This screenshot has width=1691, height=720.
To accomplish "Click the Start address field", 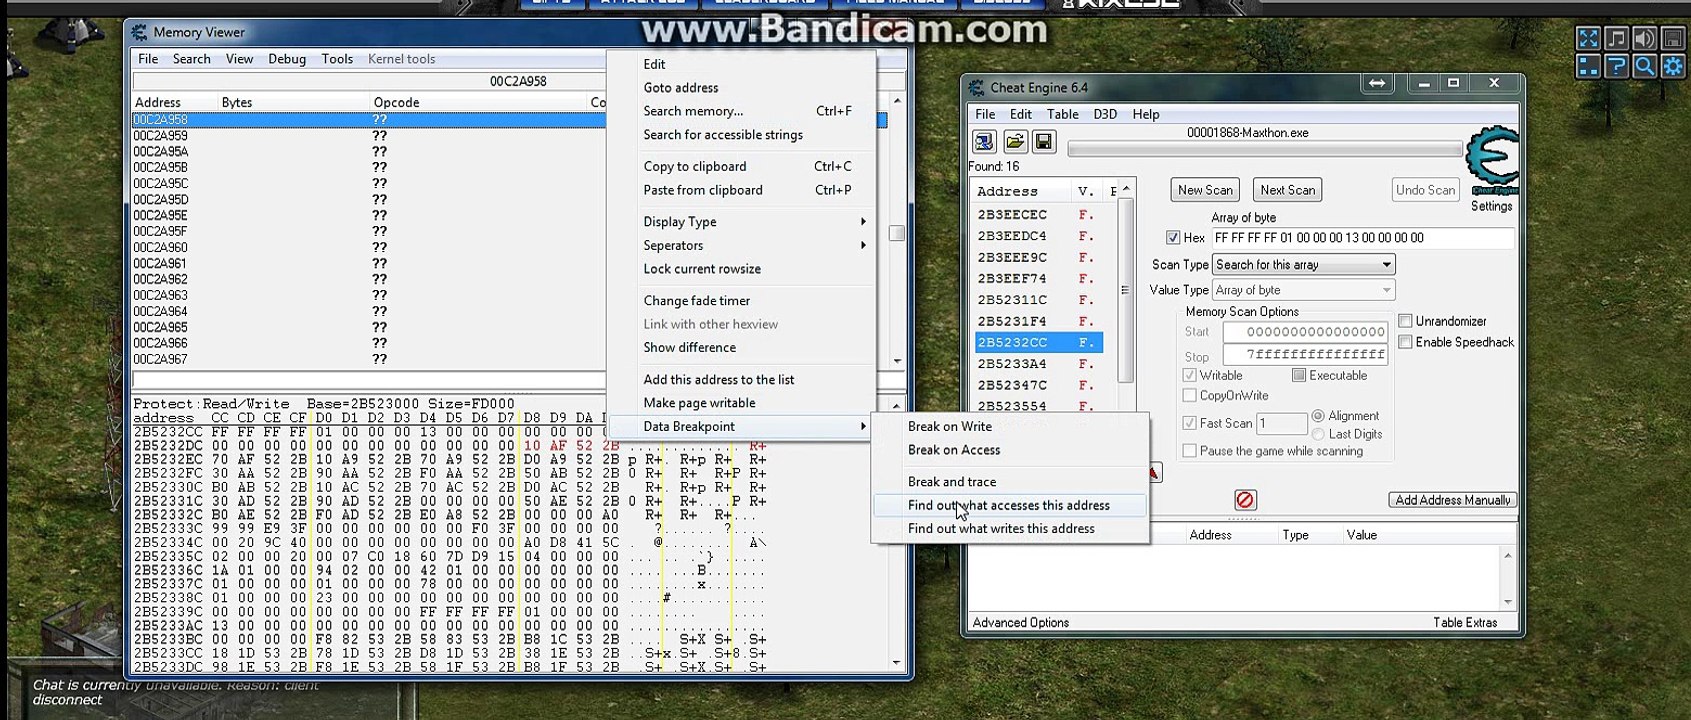I will click(1305, 332).
